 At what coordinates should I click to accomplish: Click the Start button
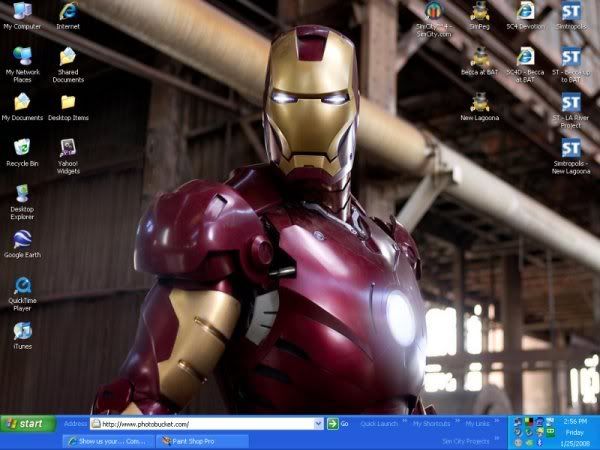[x=28, y=424]
